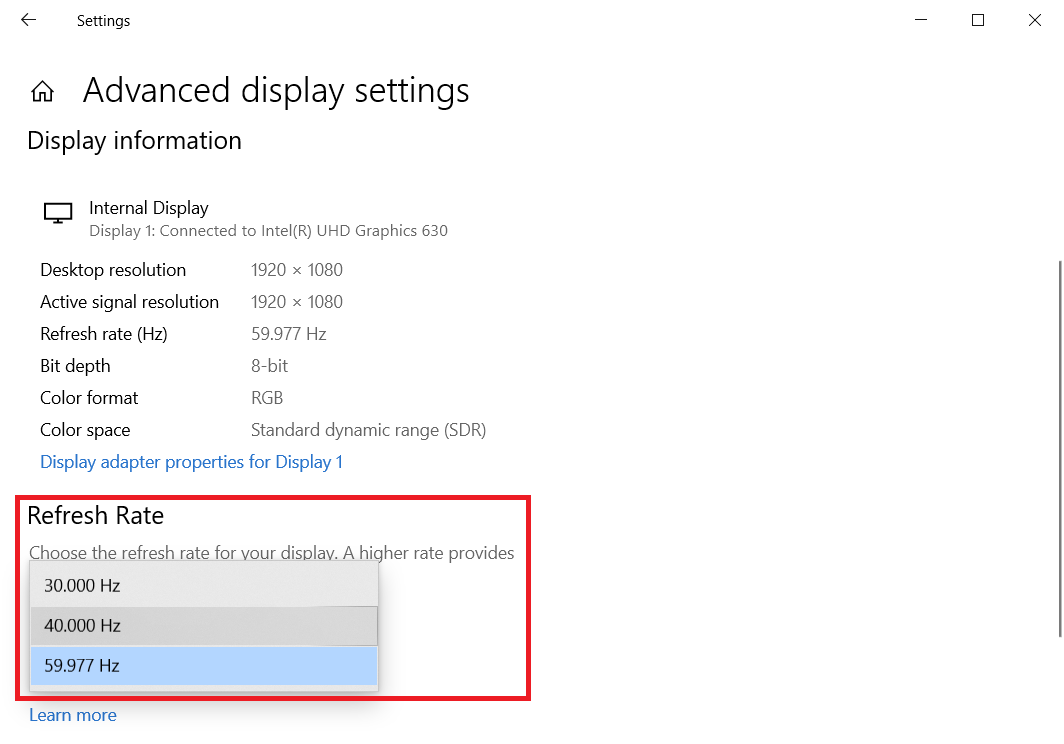1064x744 pixels.
Task: Close the Settings window
Action: pyautogui.click(x=1035, y=20)
